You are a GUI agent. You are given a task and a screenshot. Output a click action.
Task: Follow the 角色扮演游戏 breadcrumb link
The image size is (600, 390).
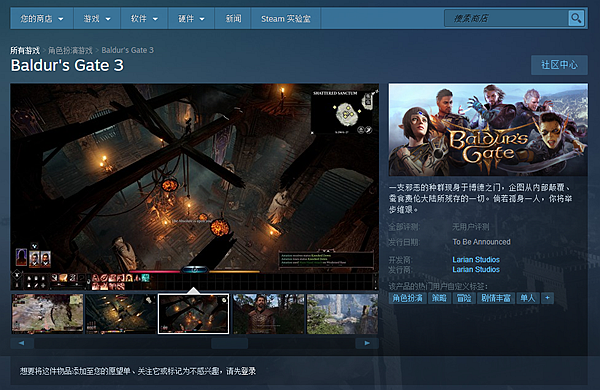pos(70,50)
